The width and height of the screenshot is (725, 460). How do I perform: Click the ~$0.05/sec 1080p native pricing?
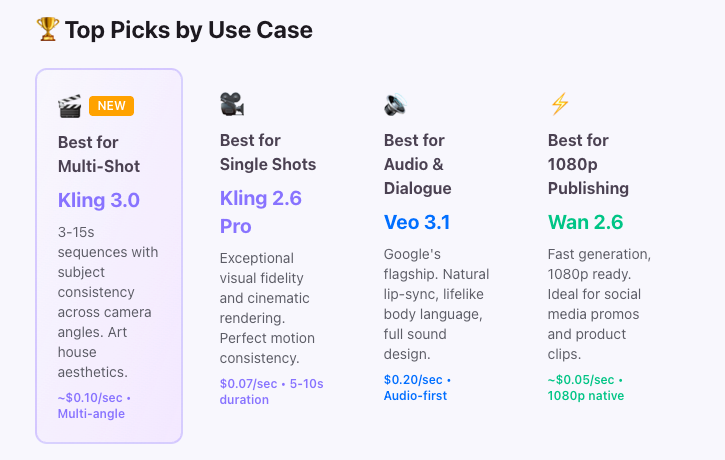coord(586,388)
